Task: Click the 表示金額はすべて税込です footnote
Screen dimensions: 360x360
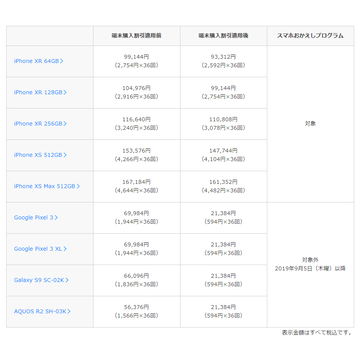Action: pos(317,333)
